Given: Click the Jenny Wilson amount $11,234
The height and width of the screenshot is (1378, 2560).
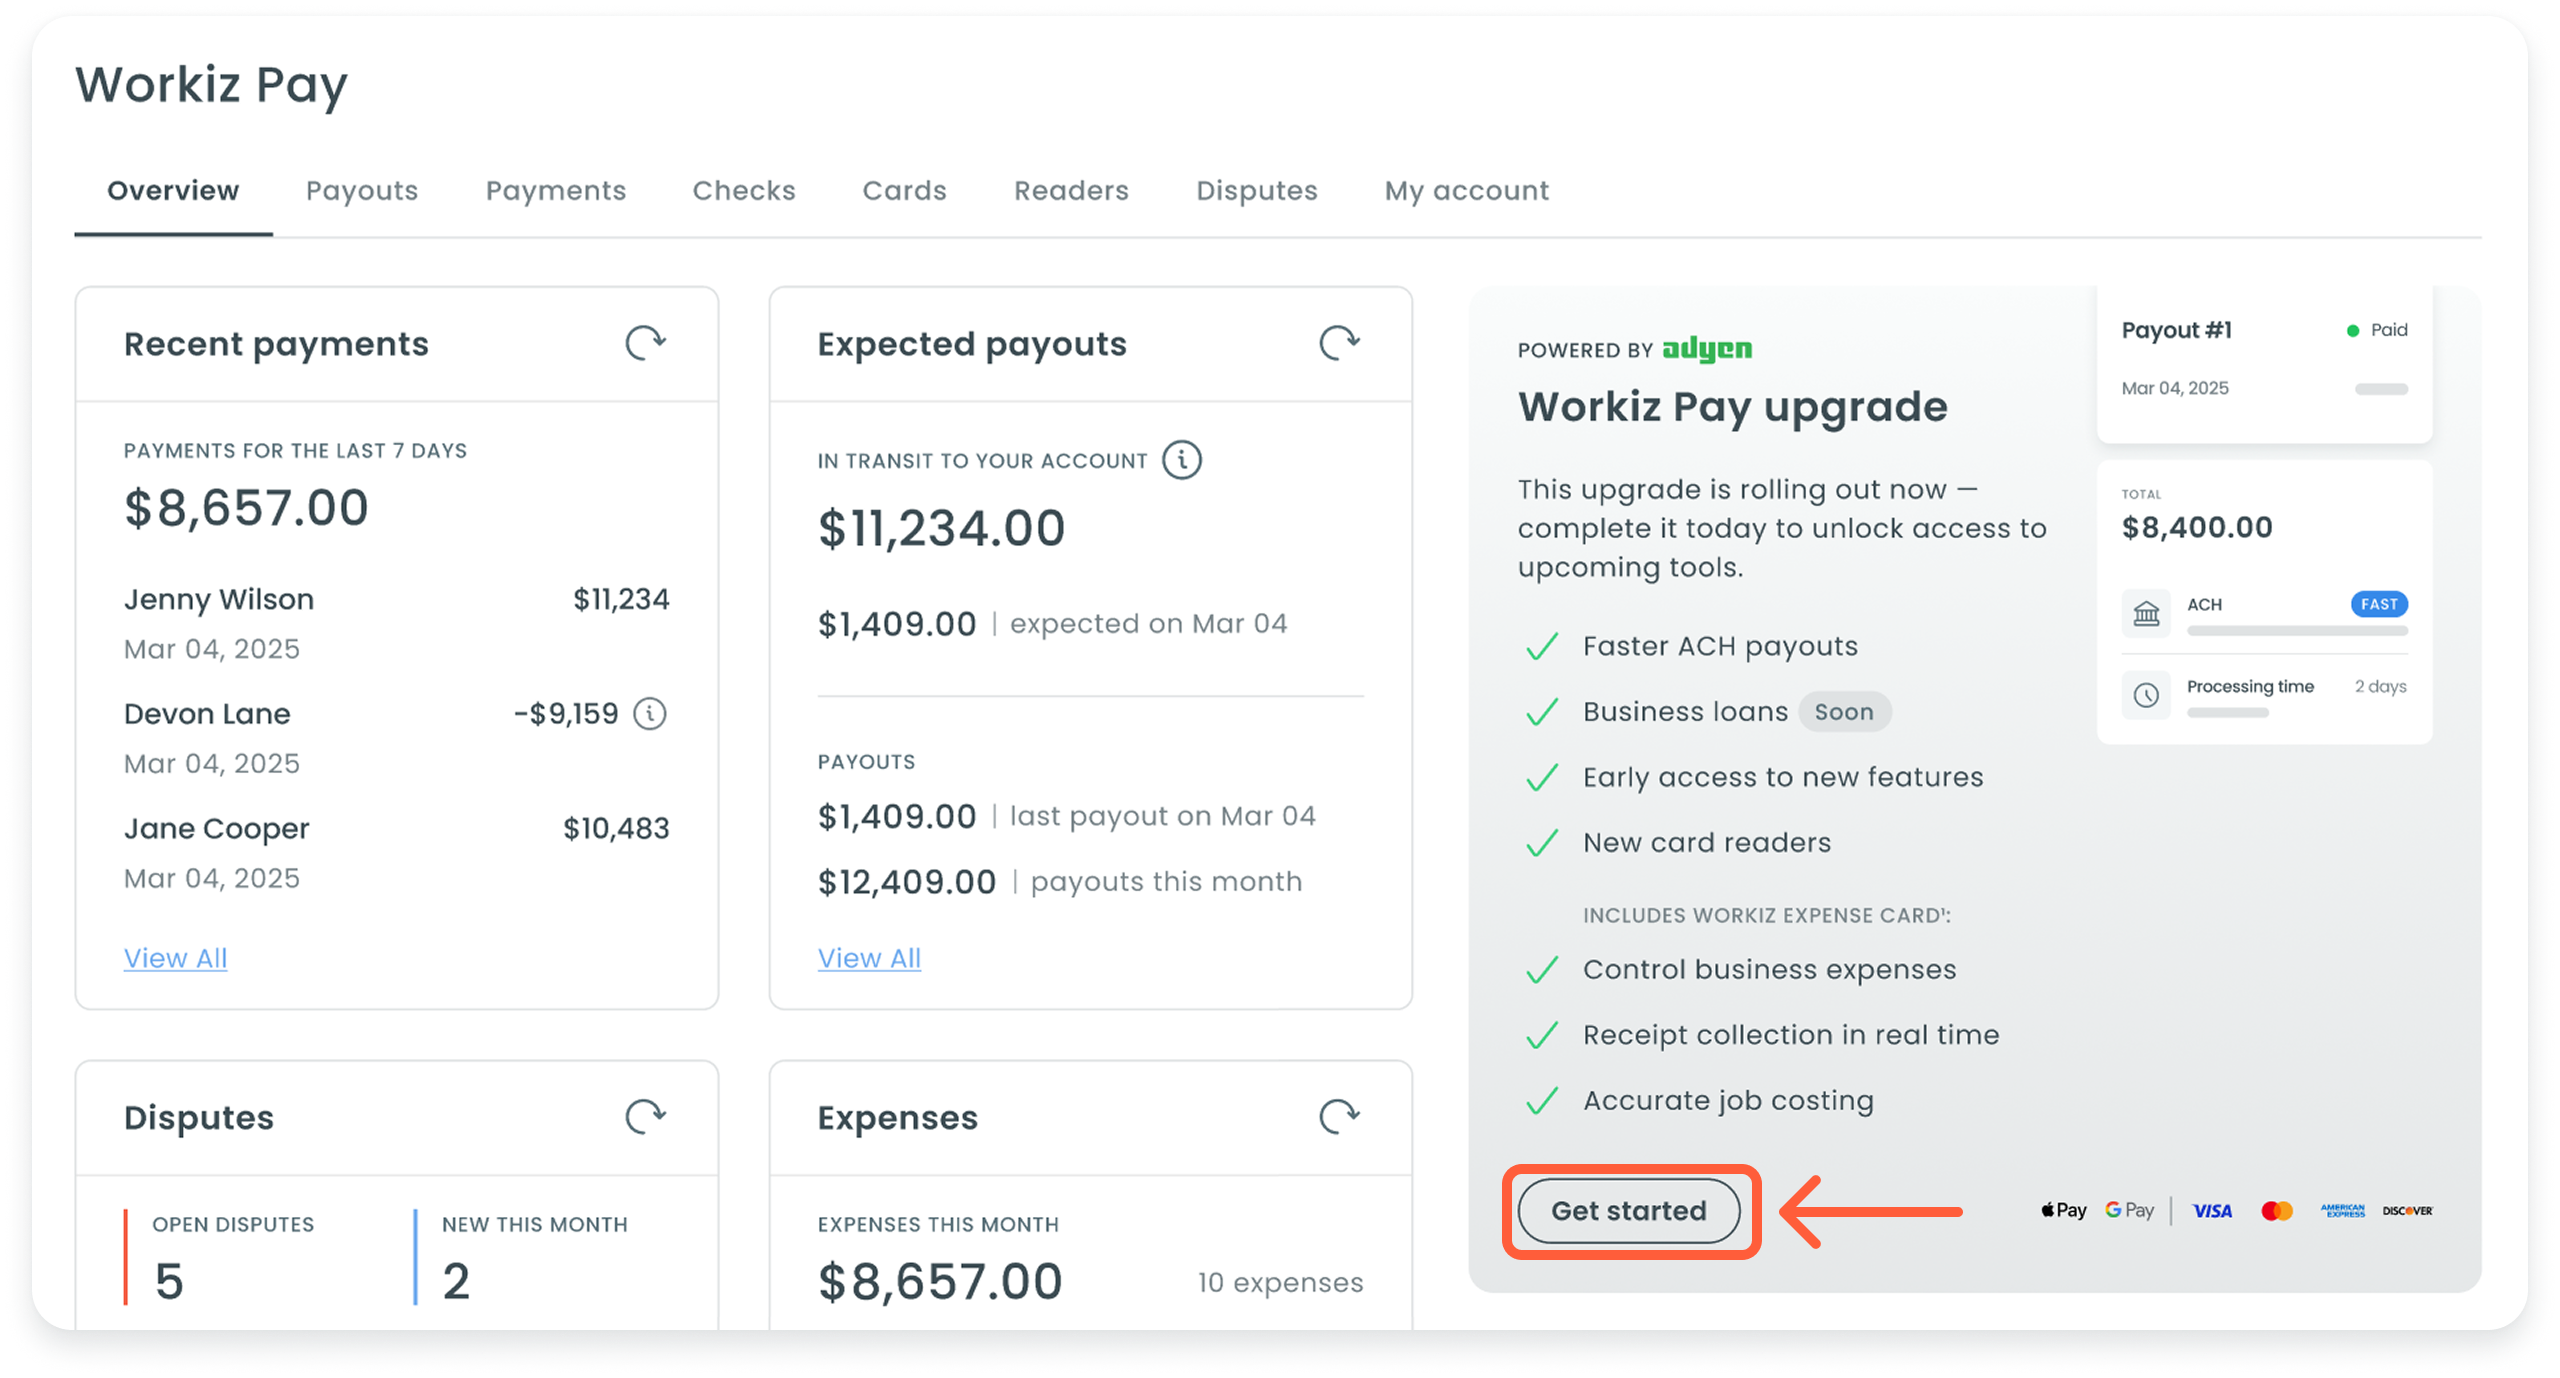Looking at the screenshot, I should click(621, 599).
